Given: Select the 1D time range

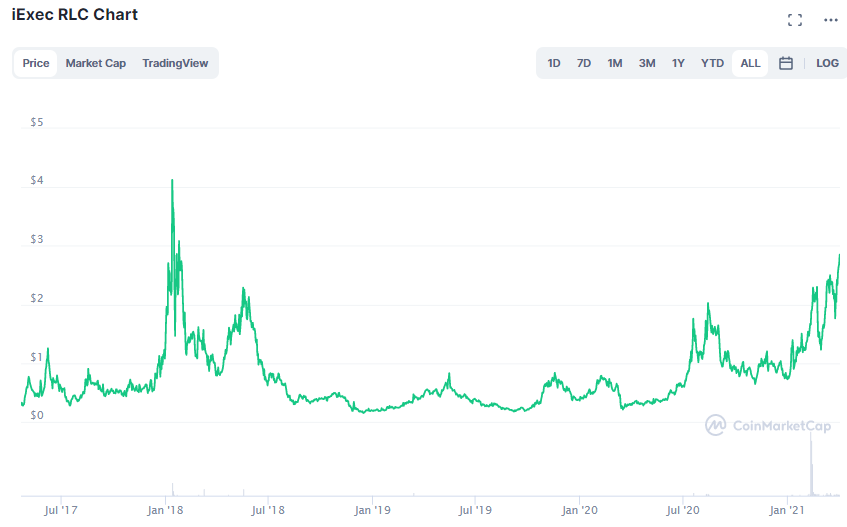Looking at the screenshot, I should 554,63.
